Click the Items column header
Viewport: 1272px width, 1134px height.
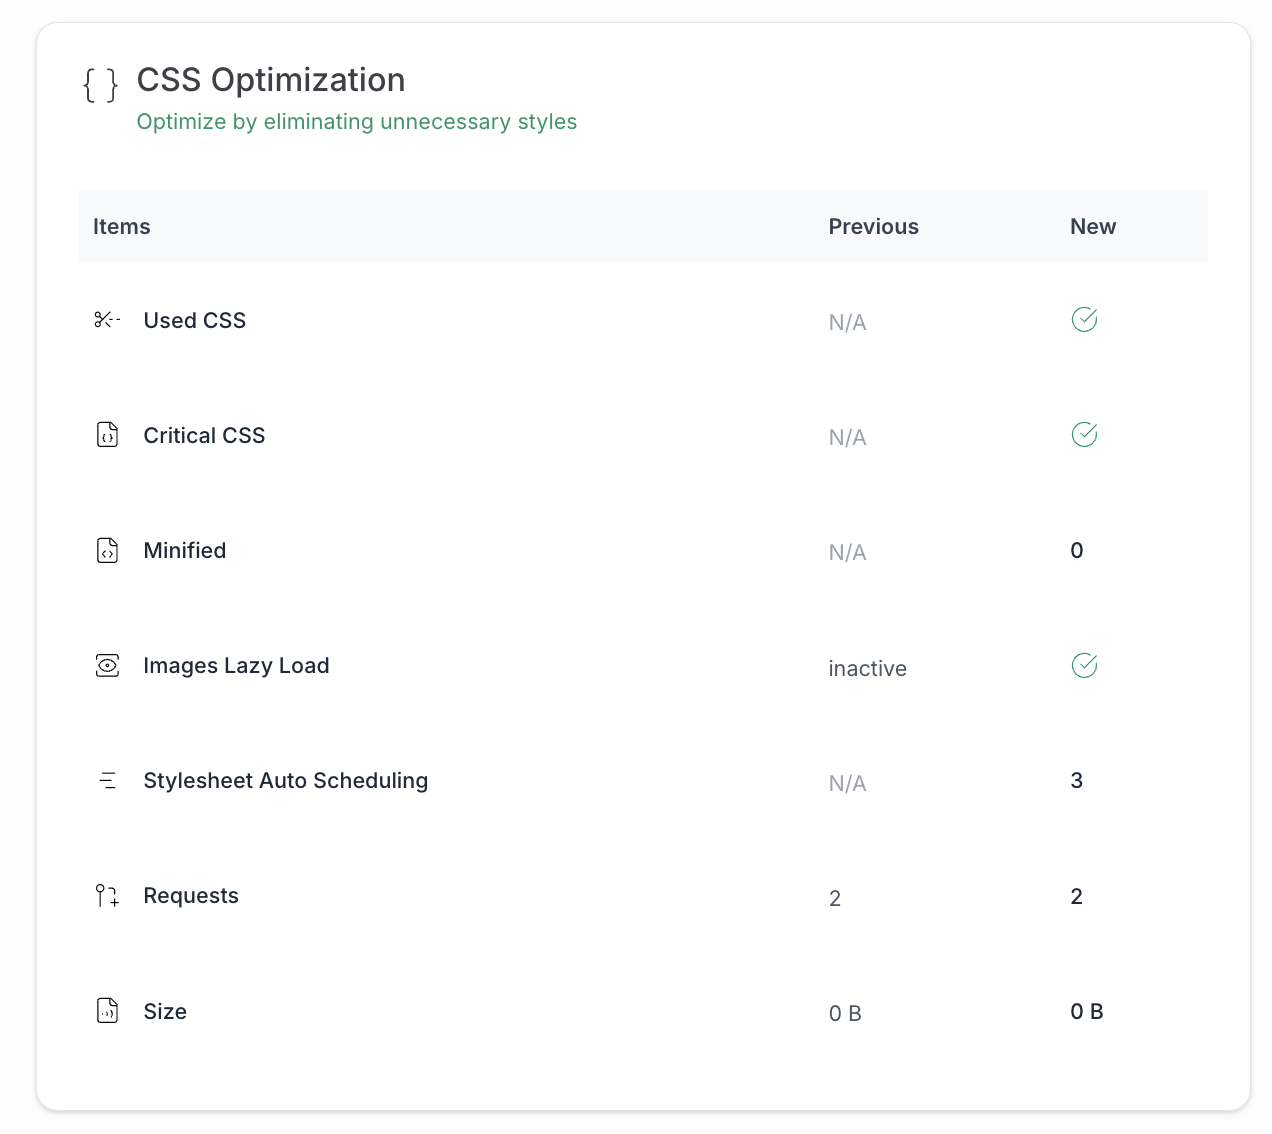122,226
